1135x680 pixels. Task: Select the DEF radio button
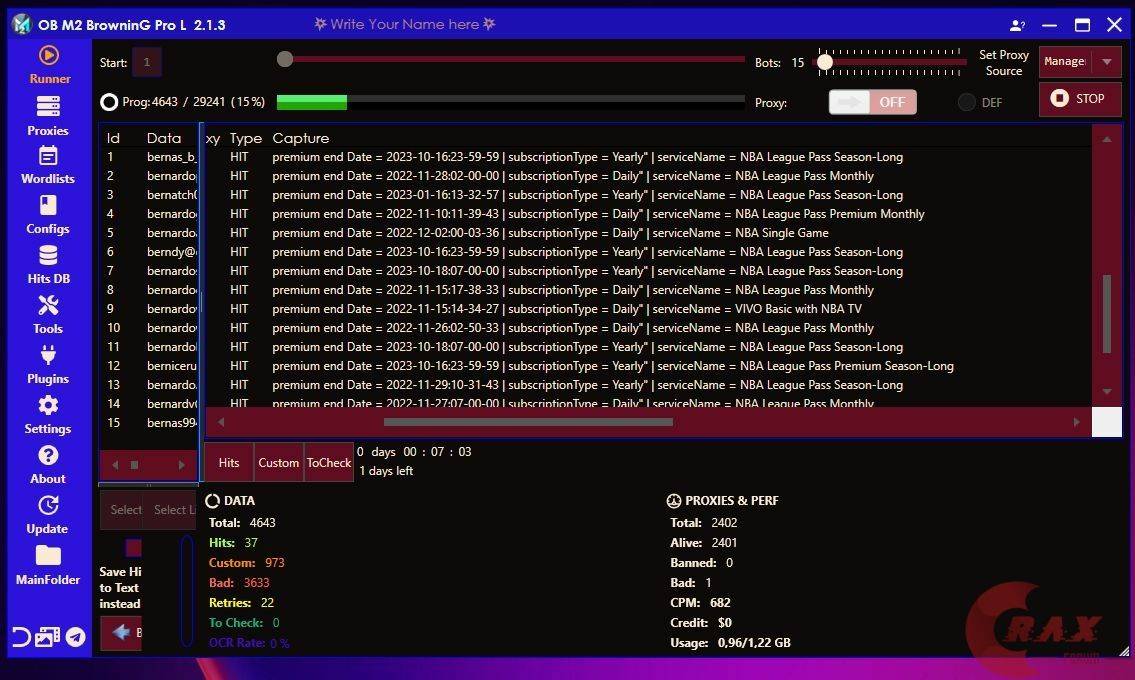click(966, 102)
